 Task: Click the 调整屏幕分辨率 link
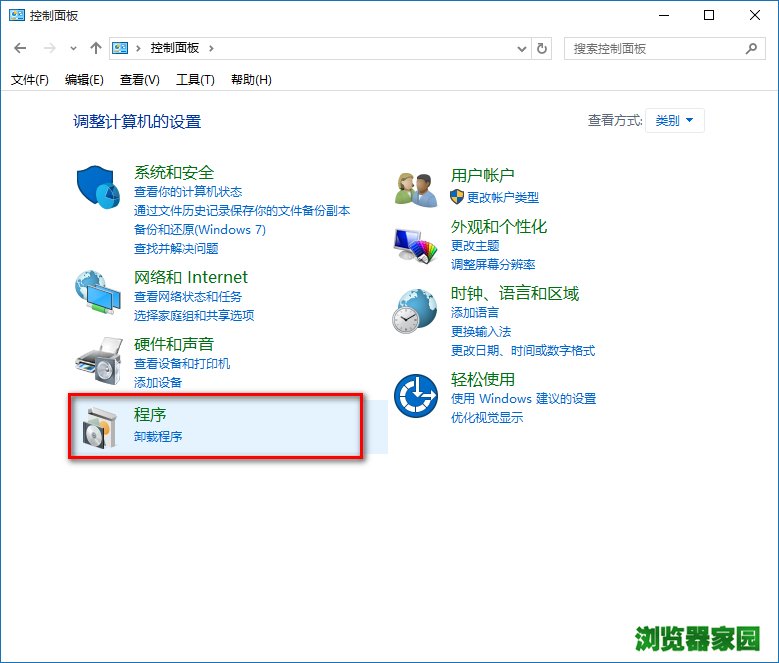(x=493, y=264)
